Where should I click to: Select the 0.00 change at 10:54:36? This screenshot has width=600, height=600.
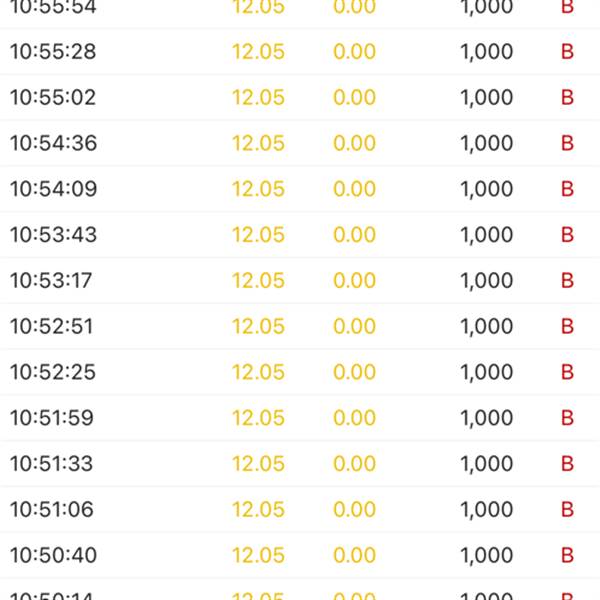click(x=354, y=144)
